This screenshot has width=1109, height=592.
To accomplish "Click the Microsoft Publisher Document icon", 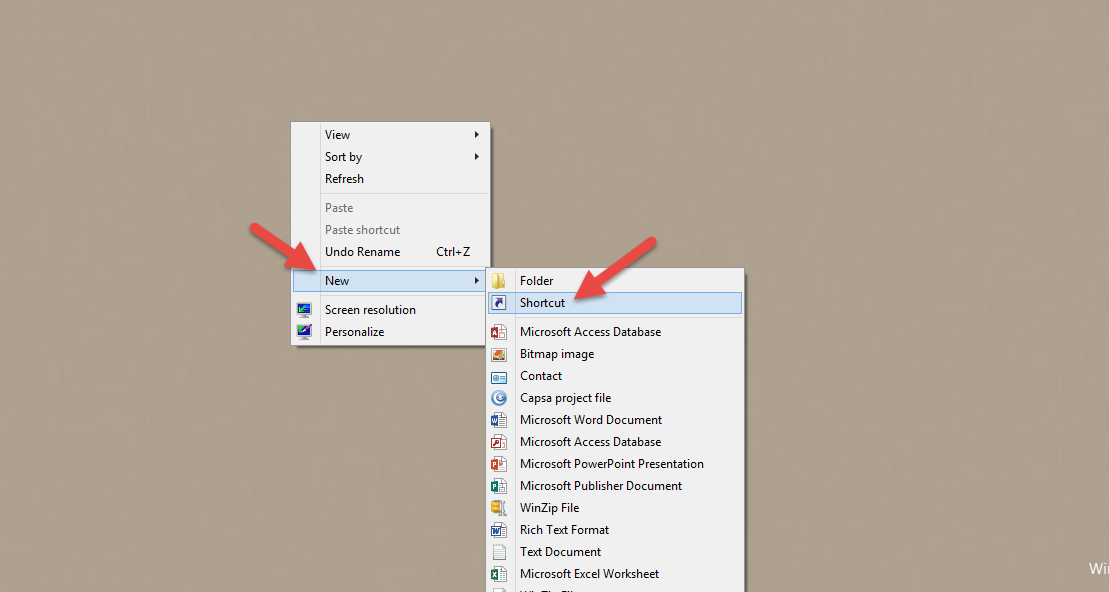I will coord(499,486).
